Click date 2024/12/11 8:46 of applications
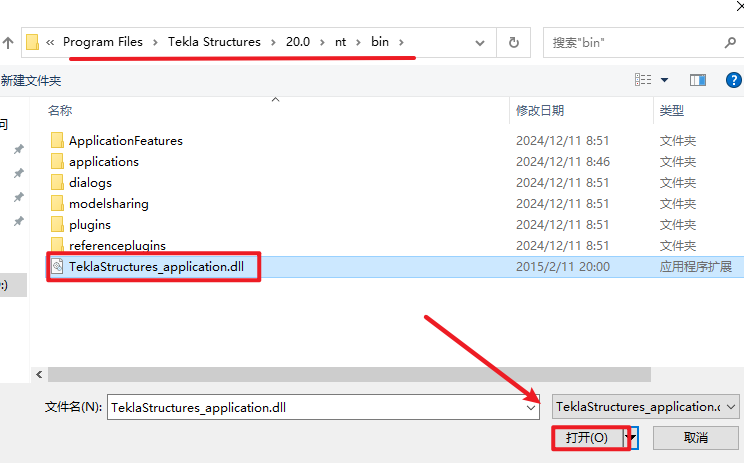This screenshot has width=744, height=463. point(563,162)
